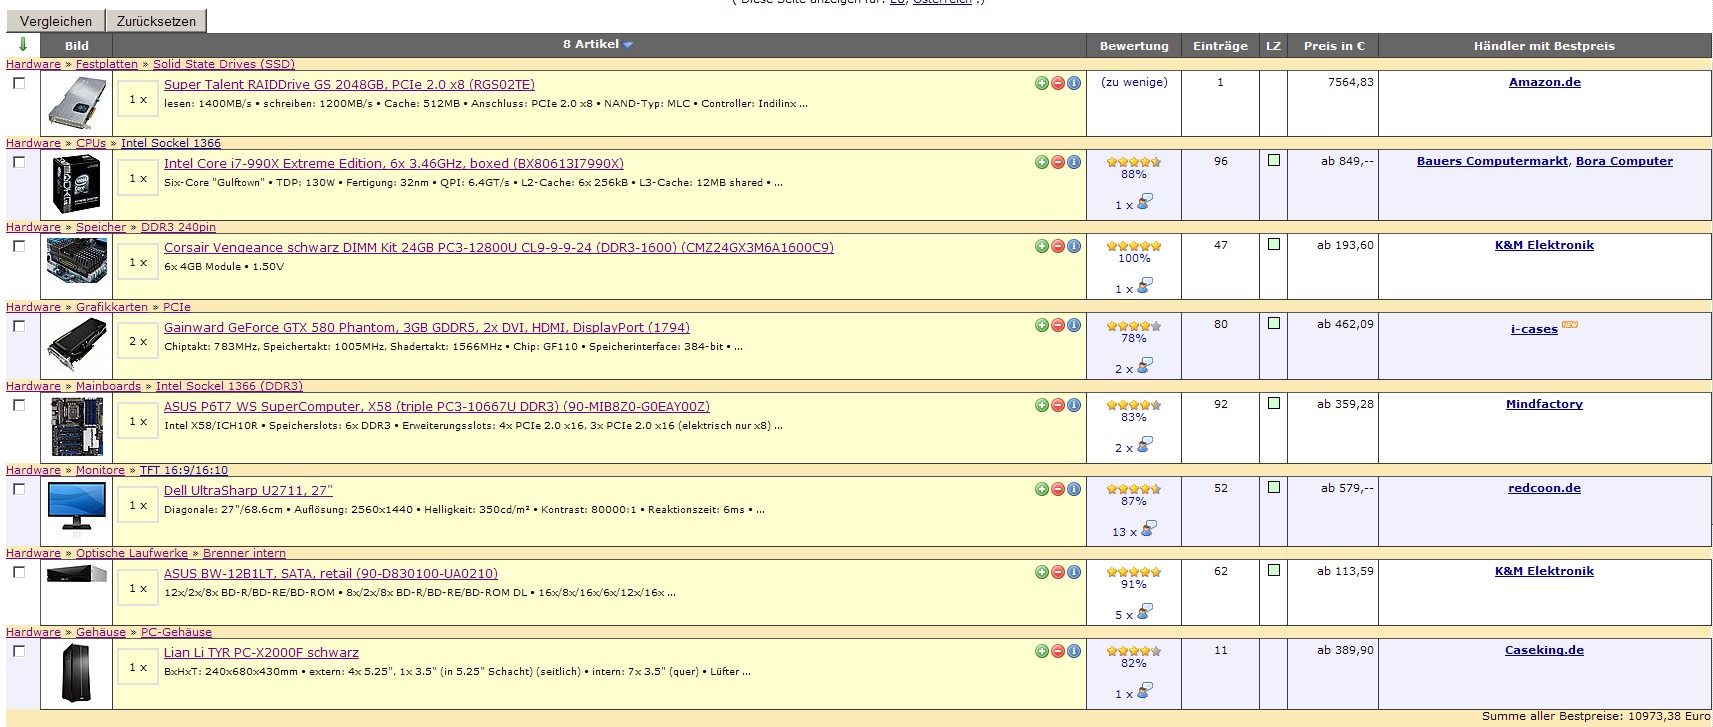Image resolution: width=1713 pixels, height=727 pixels.
Task: Open info icon for Intel Core i7-990X
Action: coord(1074,162)
